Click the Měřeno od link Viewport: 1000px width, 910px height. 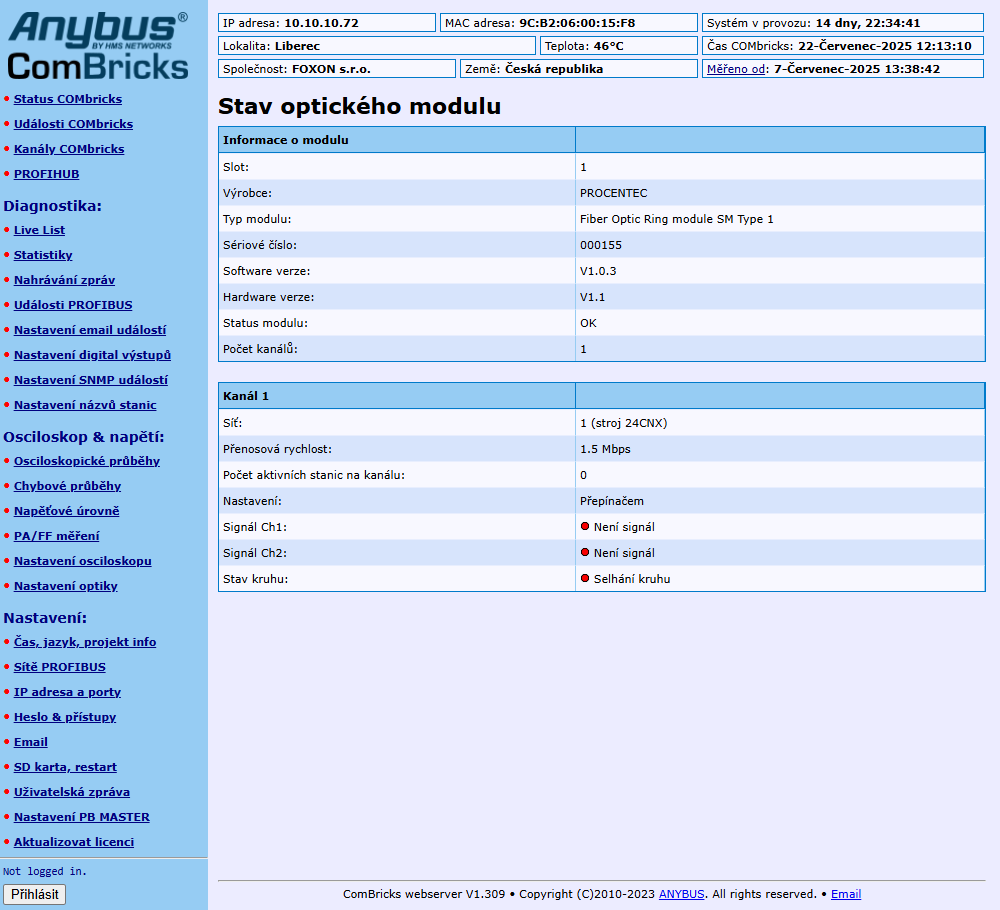pyautogui.click(x=735, y=69)
